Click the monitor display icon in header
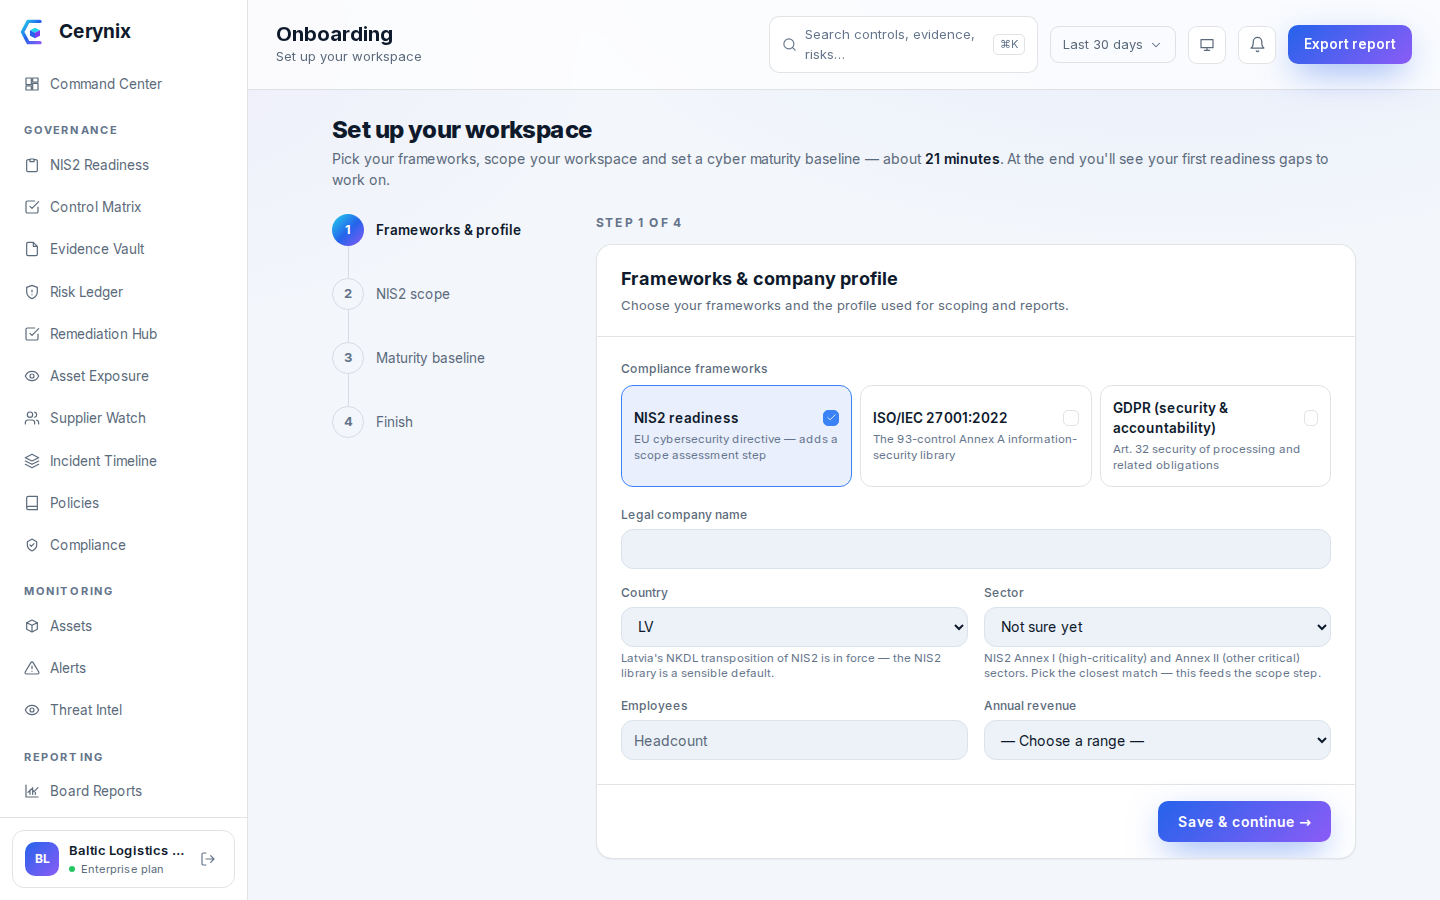The image size is (1440, 900). pyautogui.click(x=1207, y=45)
